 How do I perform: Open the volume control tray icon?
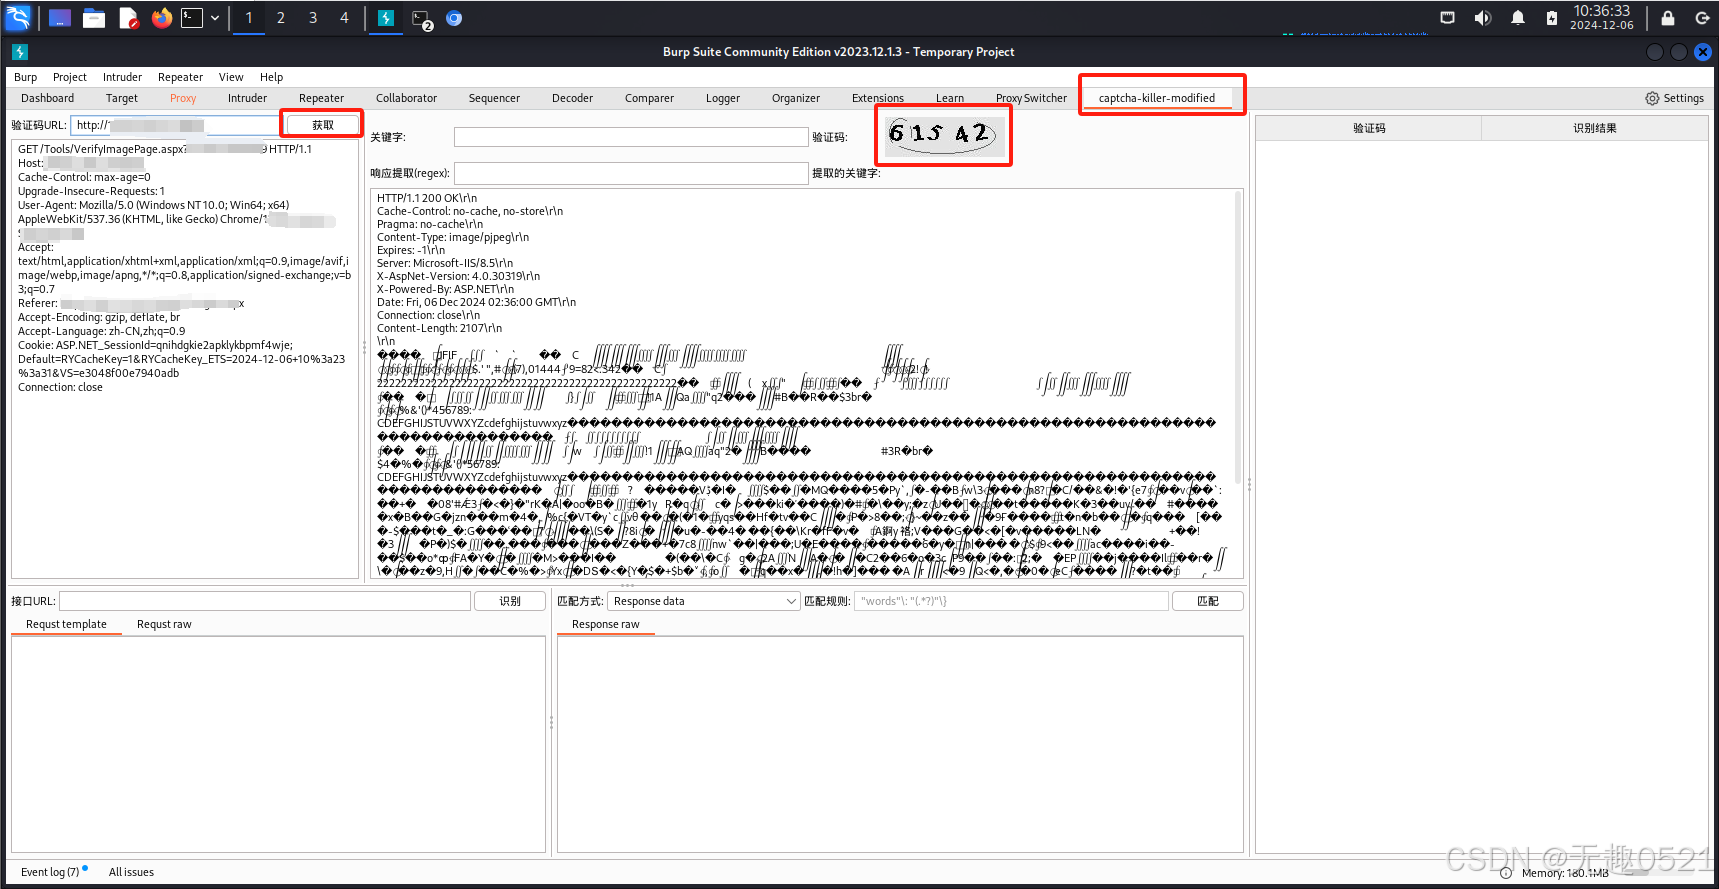pos(1482,18)
